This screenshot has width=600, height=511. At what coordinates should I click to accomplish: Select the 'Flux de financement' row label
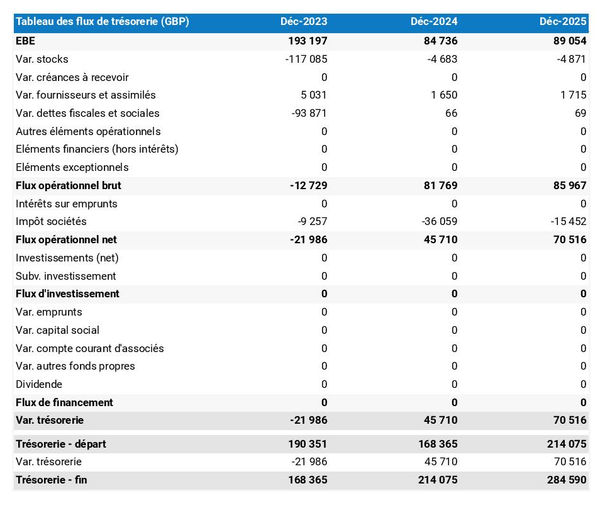coord(64,402)
